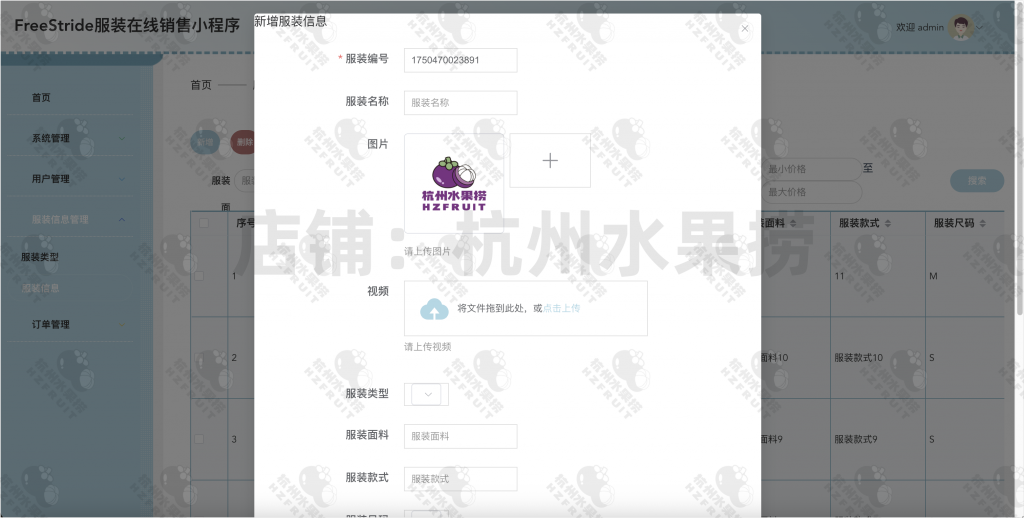
Task: Focus the 服装款式 input field
Action: (460, 479)
